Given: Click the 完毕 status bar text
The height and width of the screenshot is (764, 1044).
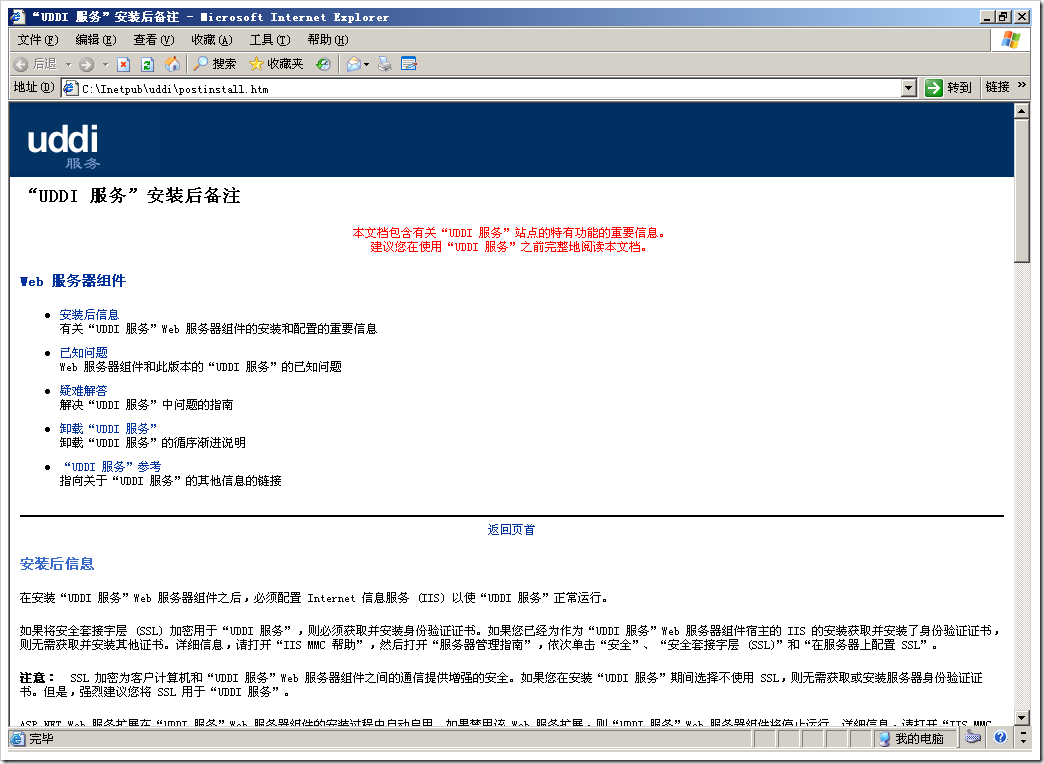Looking at the screenshot, I should pos(41,739).
